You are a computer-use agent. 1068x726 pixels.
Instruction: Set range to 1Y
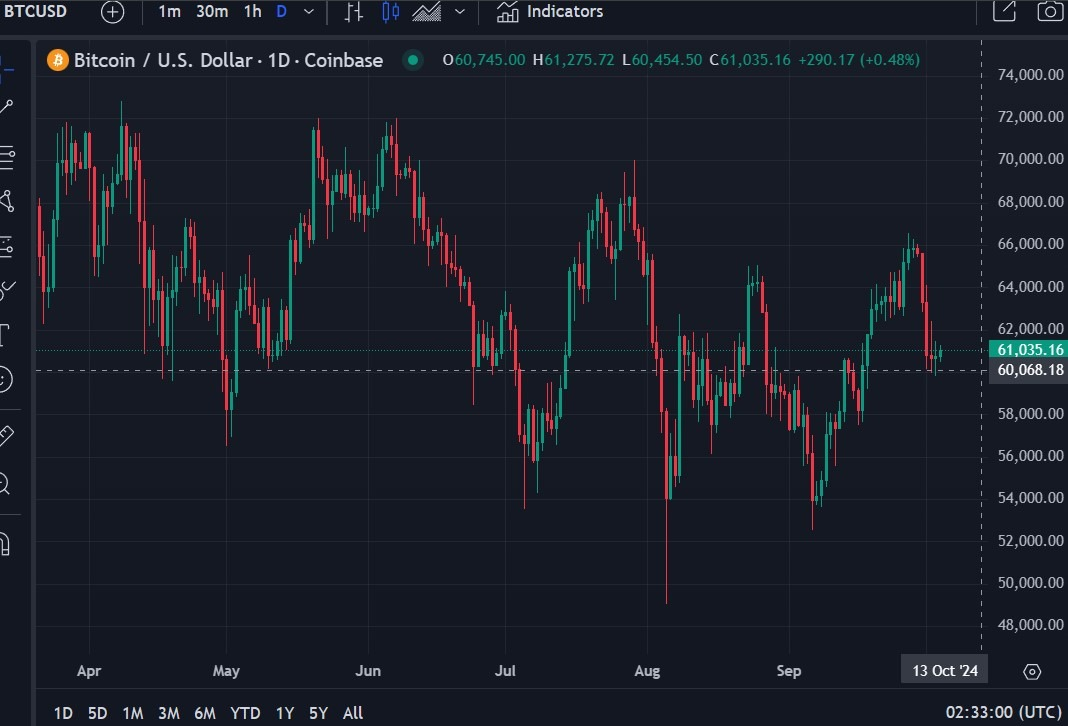[x=285, y=713]
